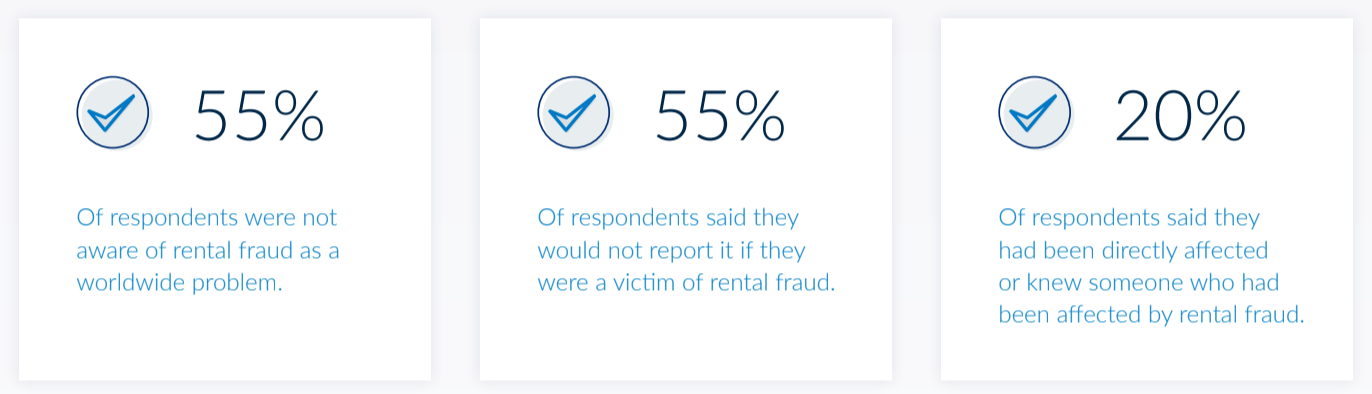Click 'been affected by rental fraud.' text
Image resolution: width=1372 pixels, height=394 pixels.
coord(1152,315)
